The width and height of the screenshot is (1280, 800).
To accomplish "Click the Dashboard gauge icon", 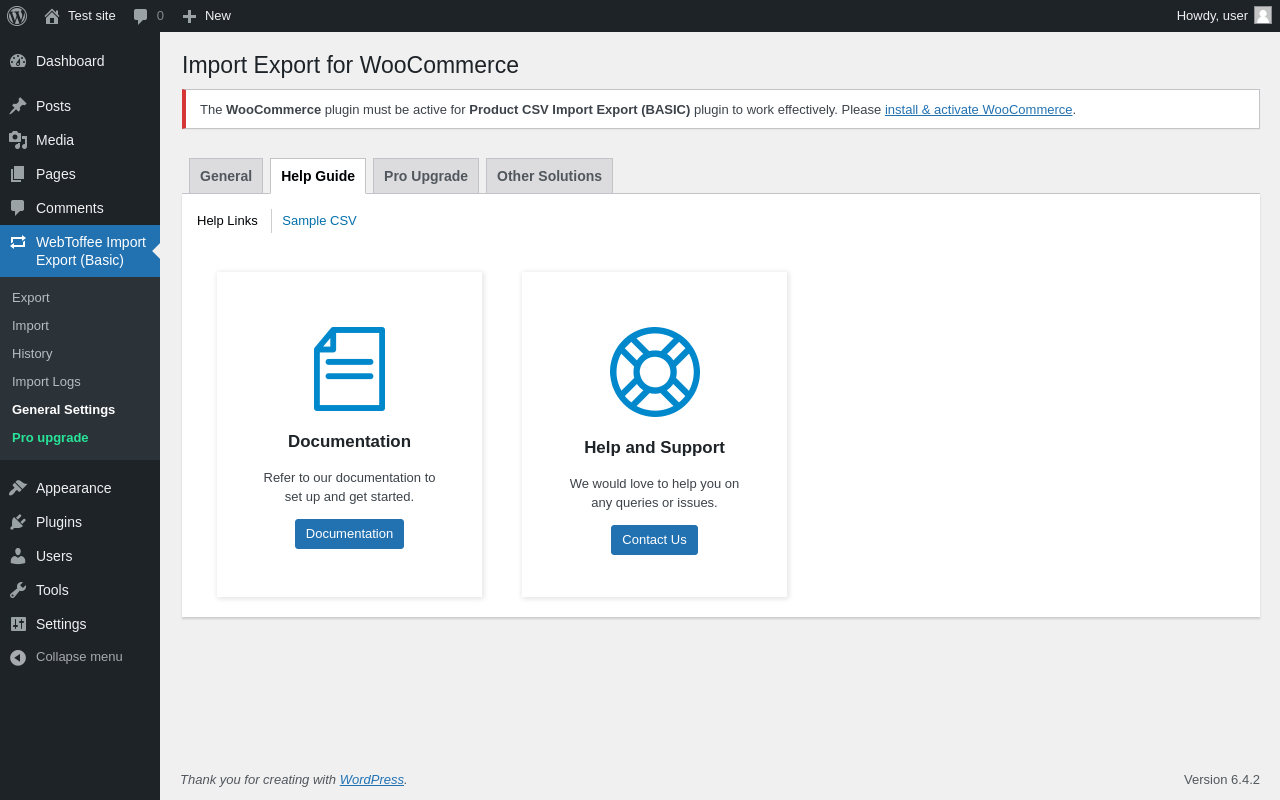I will click(18, 61).
